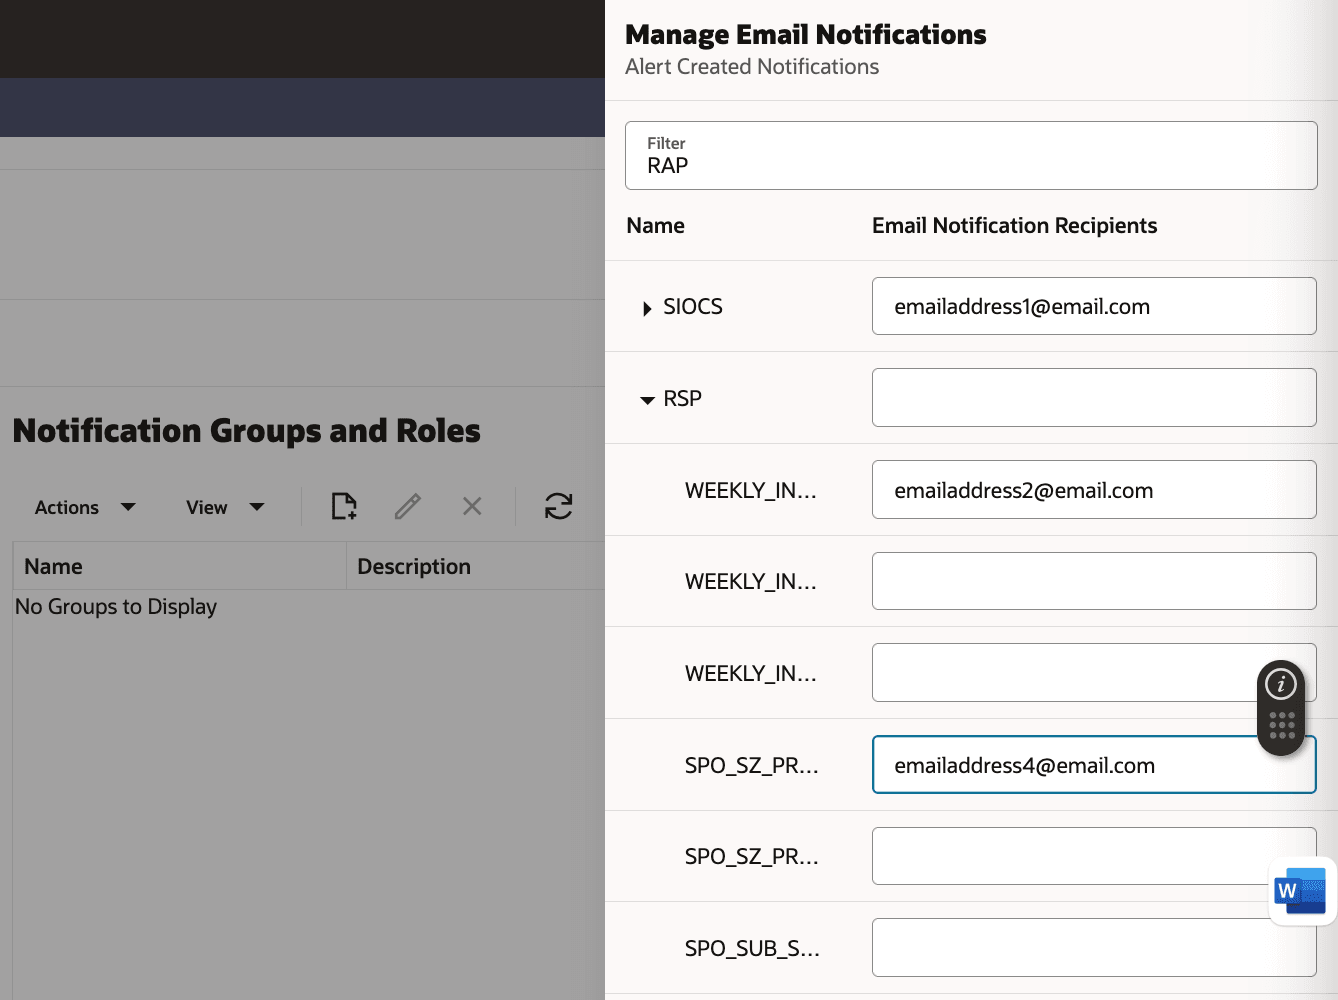Select the SIOCS row label

coord(693,306)
